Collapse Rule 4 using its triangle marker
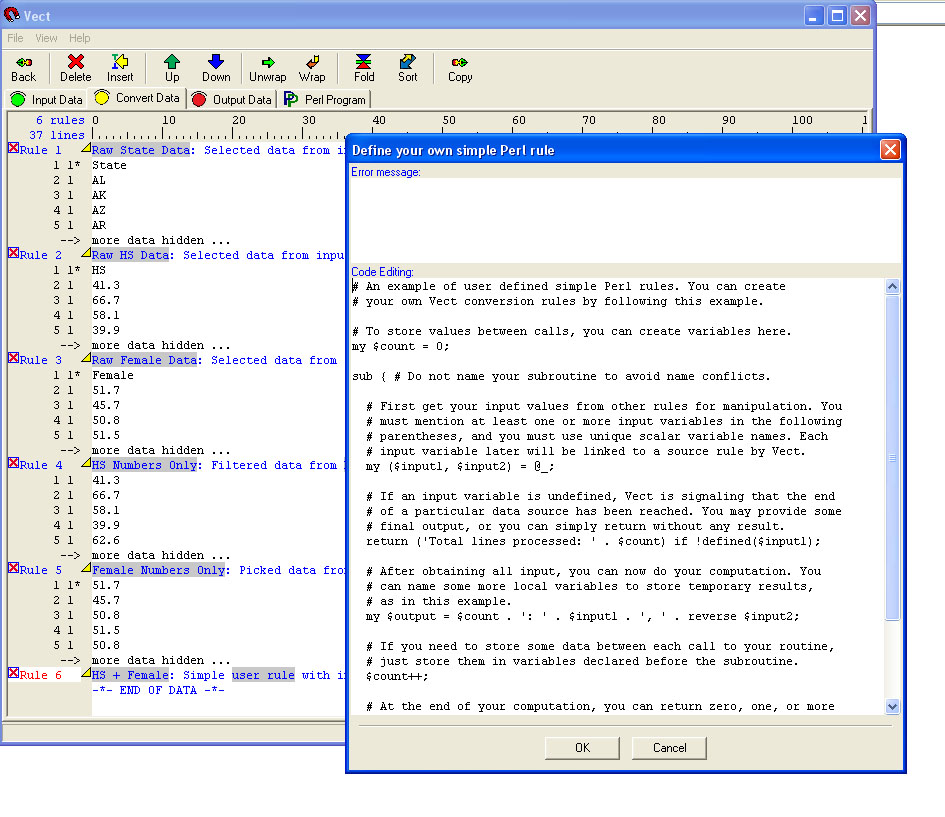The image size is (945, 817). pos(86,463)
